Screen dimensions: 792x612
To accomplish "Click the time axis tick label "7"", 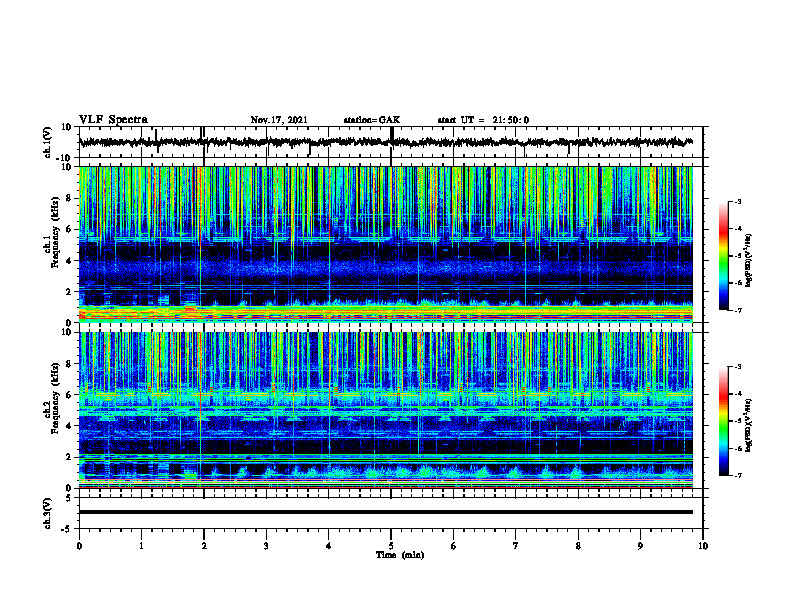I will click(516, 546).
